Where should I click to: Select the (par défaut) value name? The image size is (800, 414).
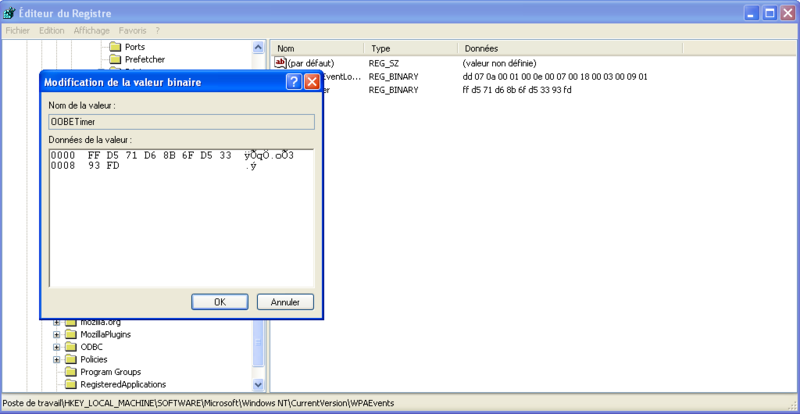[x=311, y=64]
